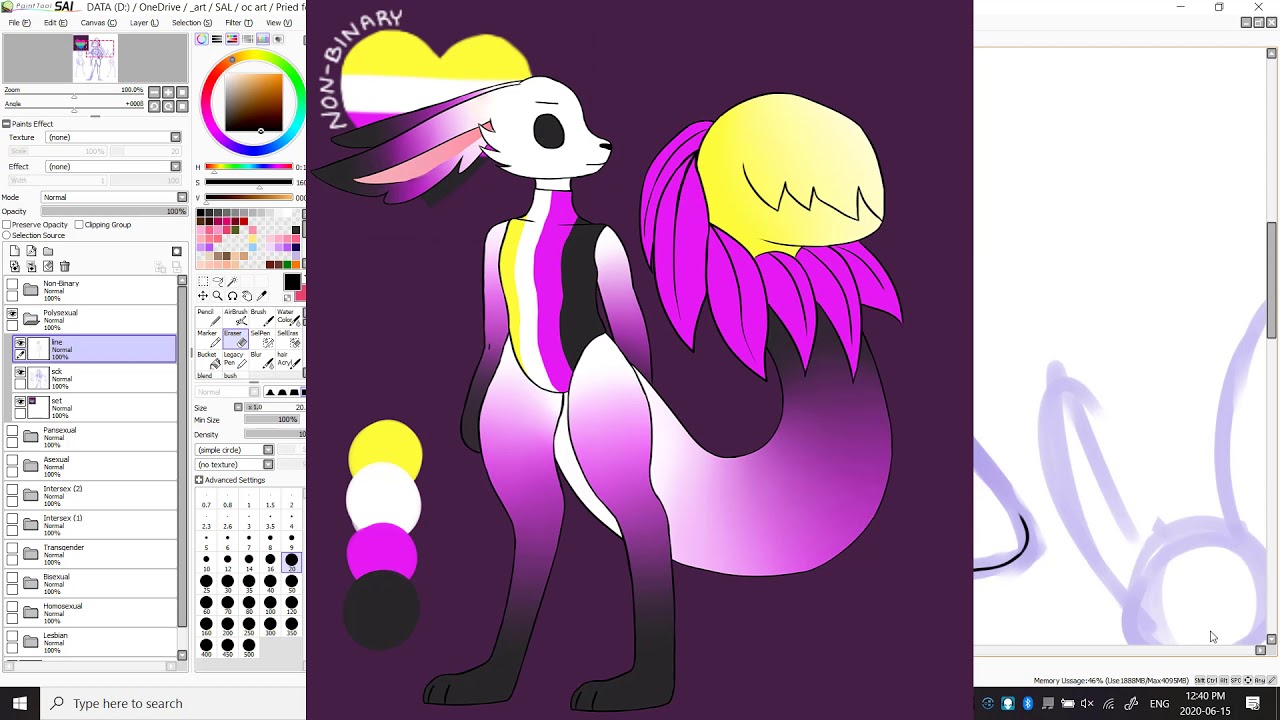Click the navigator canvas thumbnail
This screenshot has height=720, width=1280.
click(x=95, y=59)
